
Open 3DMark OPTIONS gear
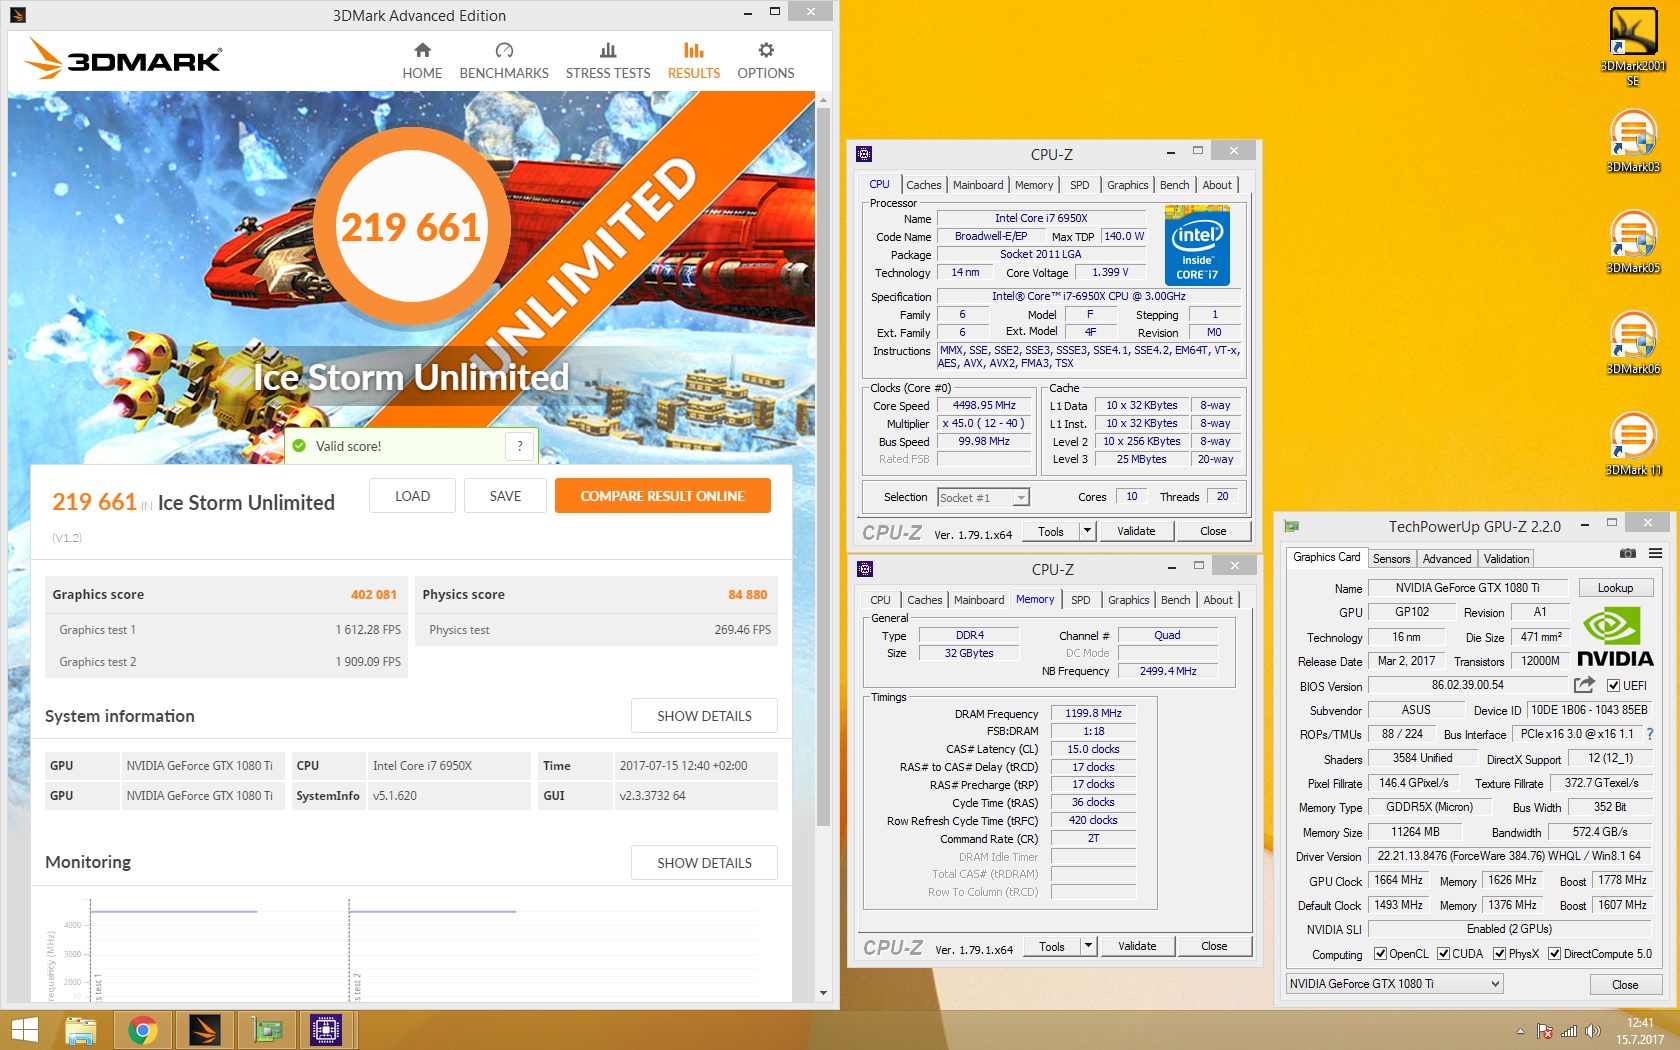coord(766,61)
